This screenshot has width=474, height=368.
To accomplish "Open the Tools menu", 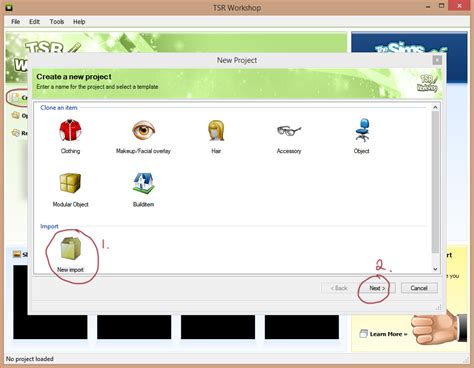I will [x=57, y=22].
